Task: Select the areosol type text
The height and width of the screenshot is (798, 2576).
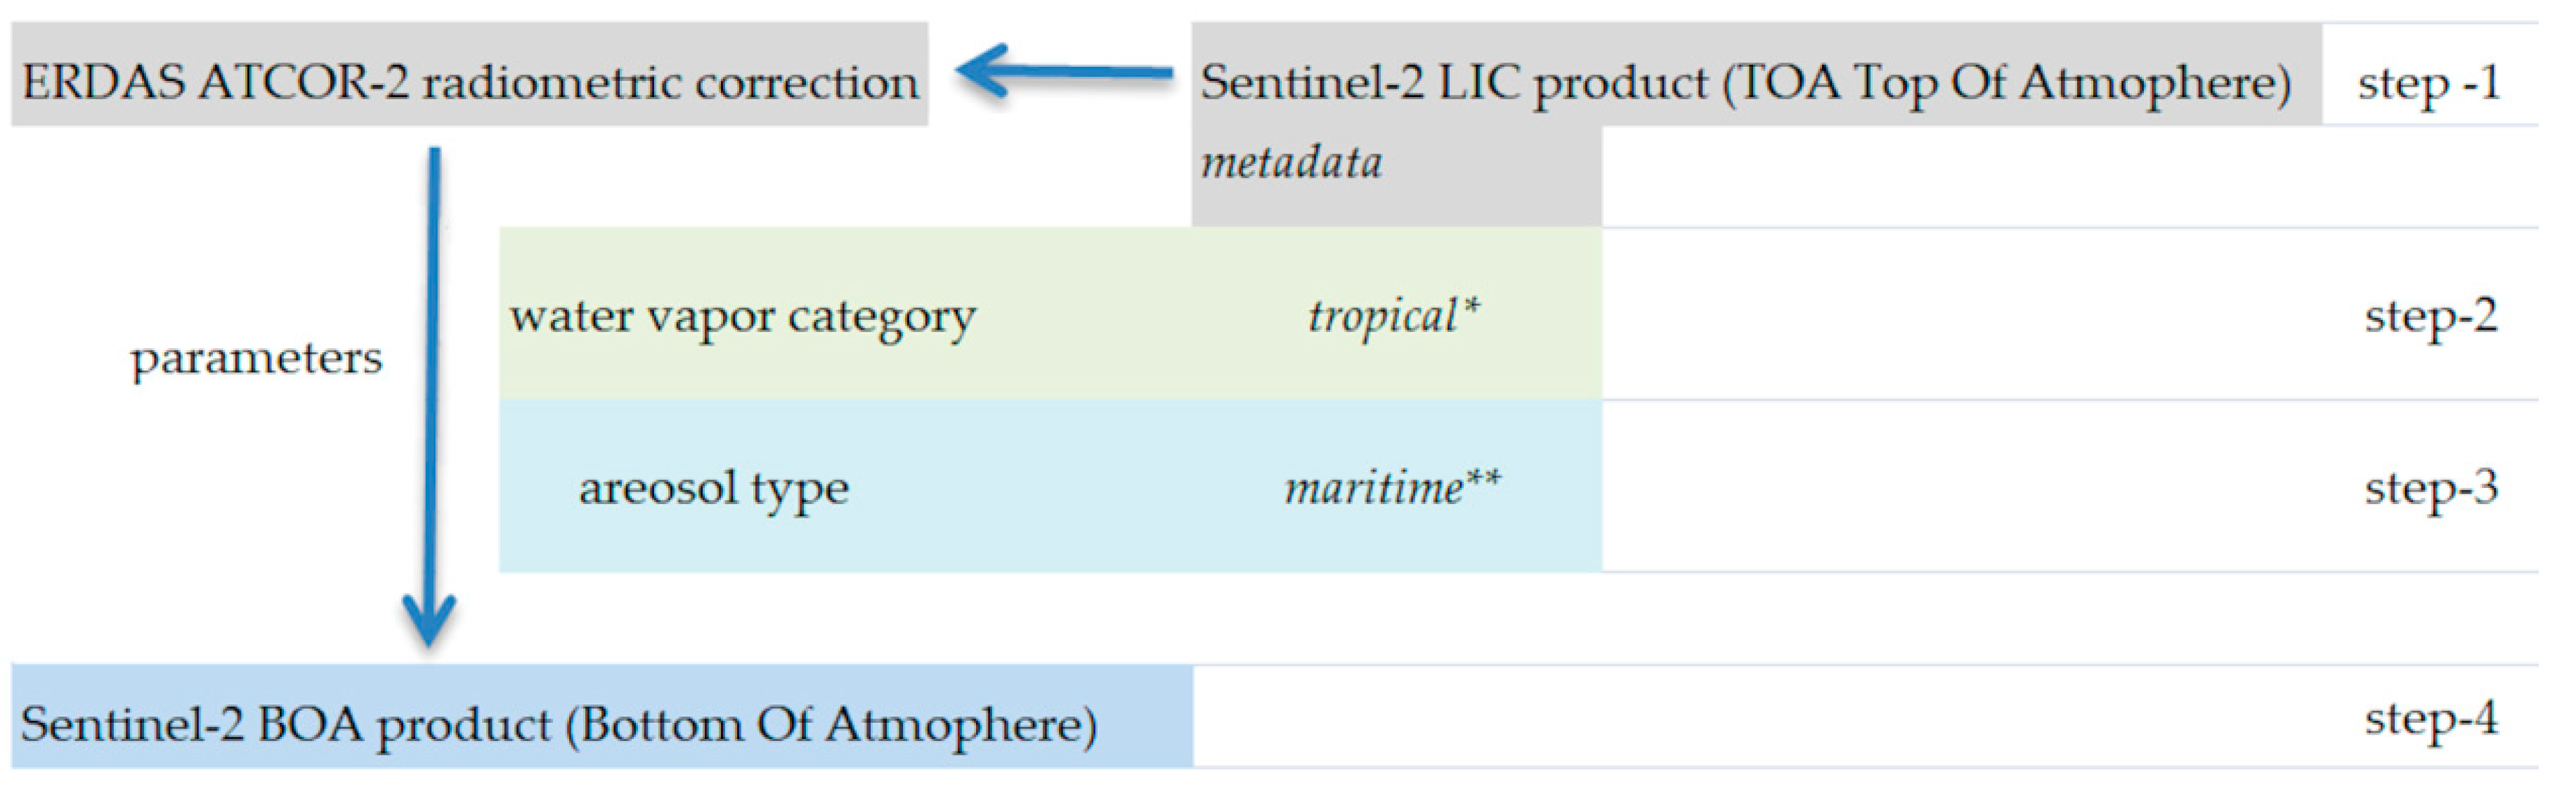Action: click(x=713, y=489)
